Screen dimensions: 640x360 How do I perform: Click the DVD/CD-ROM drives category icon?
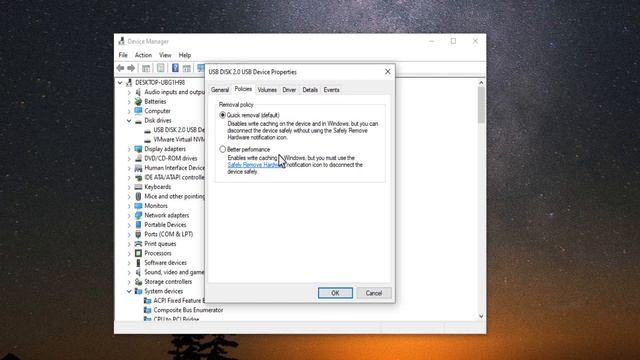coord(138,158)
